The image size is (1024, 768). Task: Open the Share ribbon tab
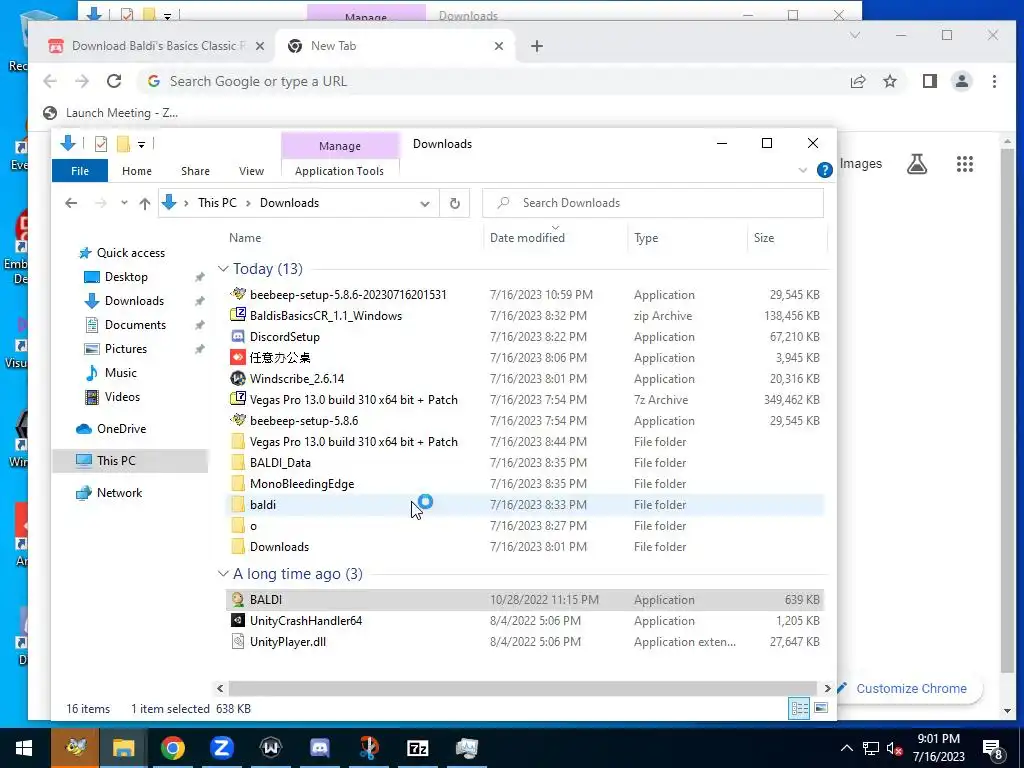tap(195, 171)
